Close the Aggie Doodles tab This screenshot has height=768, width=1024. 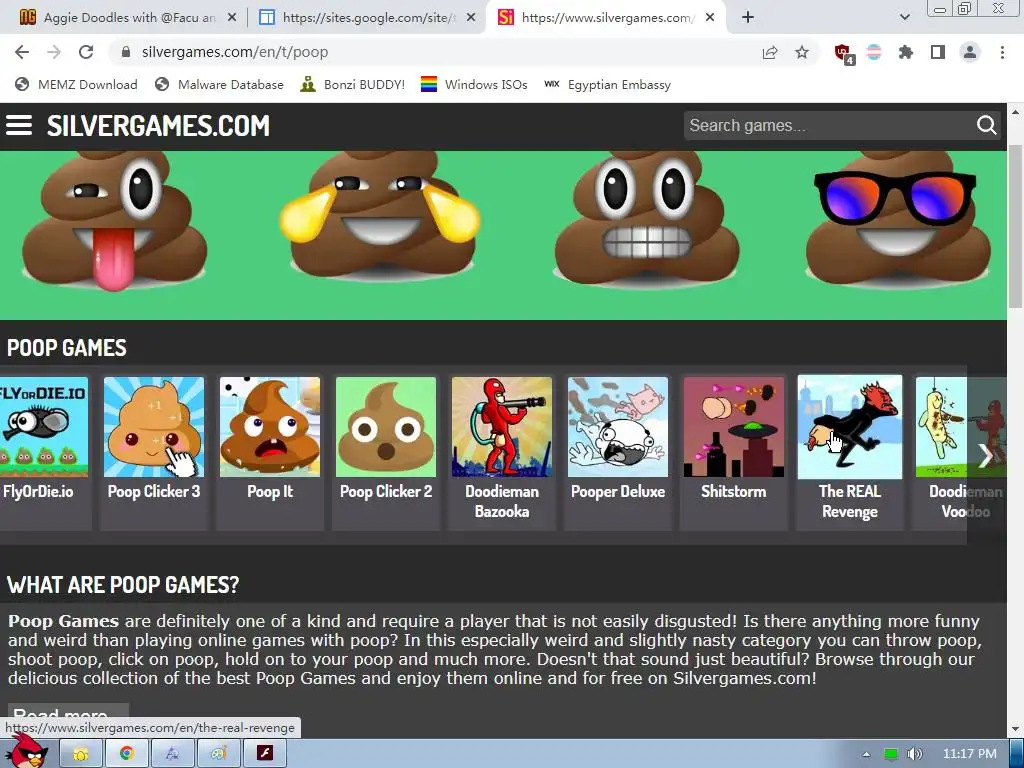232,18
